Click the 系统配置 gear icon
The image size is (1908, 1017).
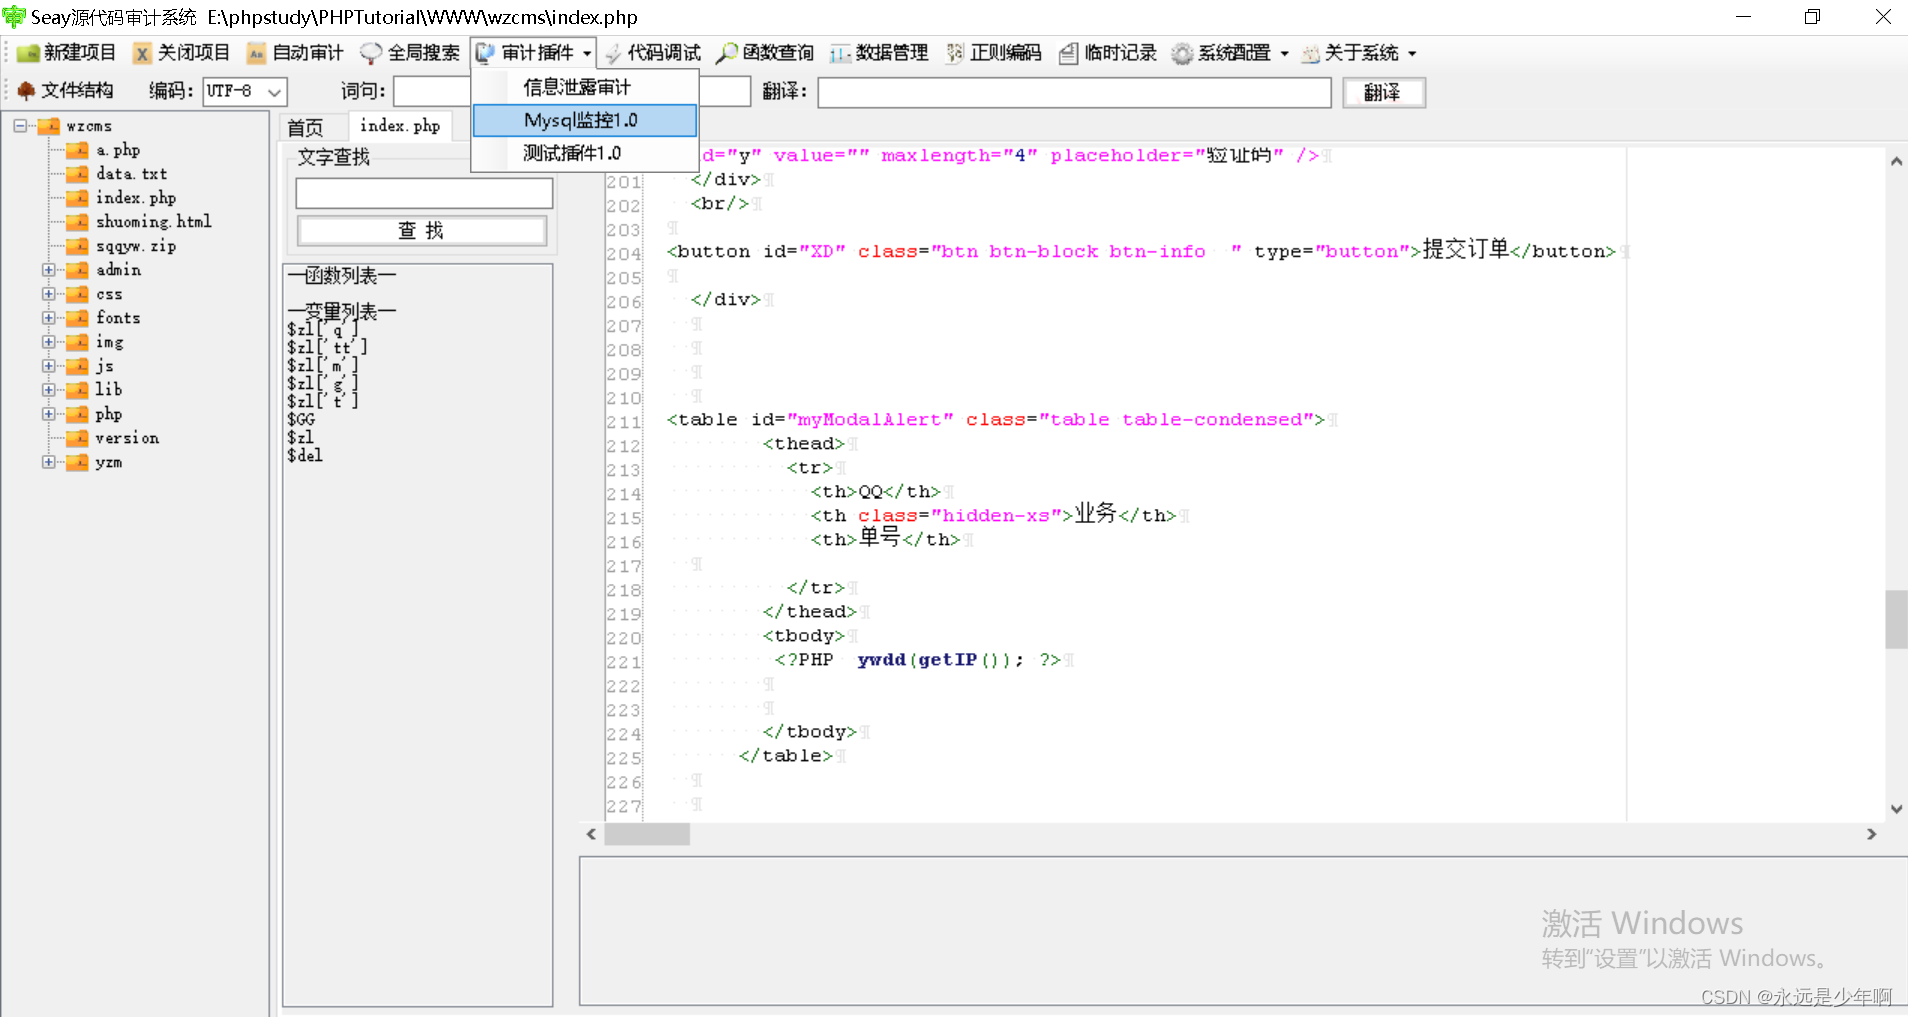coord(1183,53)
